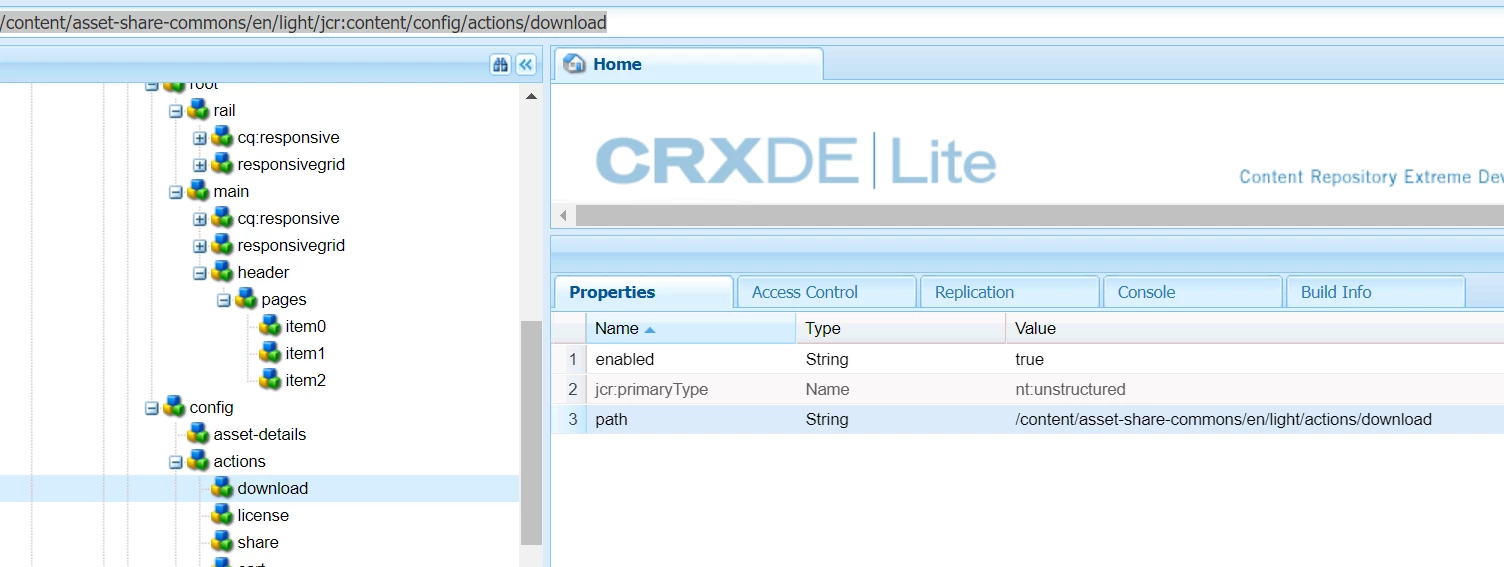
Task: Click the path value /content/asset-share-commons/en/light/actions/download
Action: [x=1223, y=419]
